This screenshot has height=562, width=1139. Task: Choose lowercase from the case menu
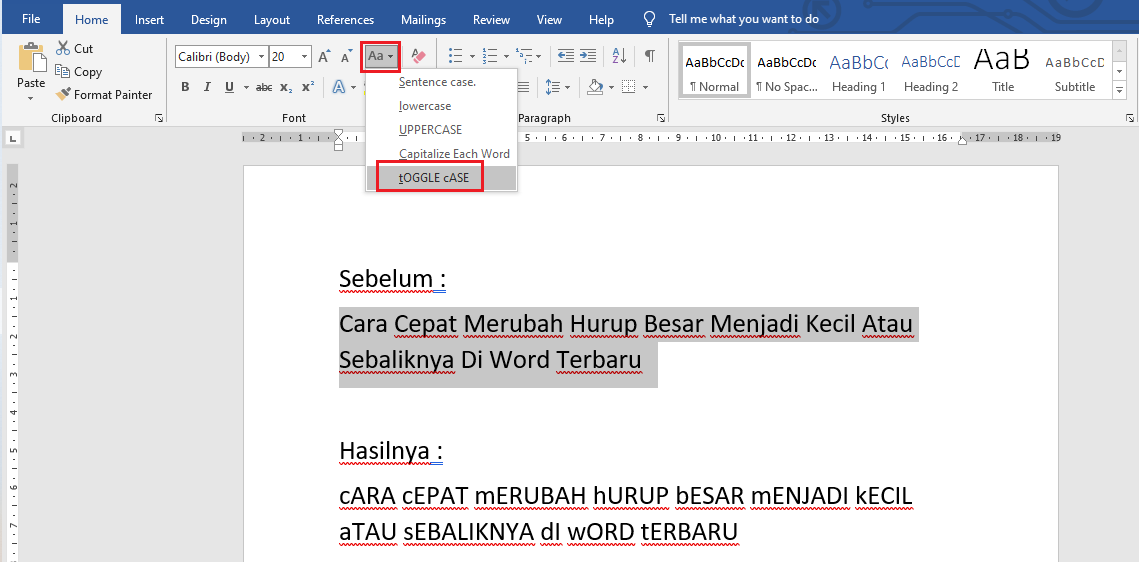coord(442,106)
